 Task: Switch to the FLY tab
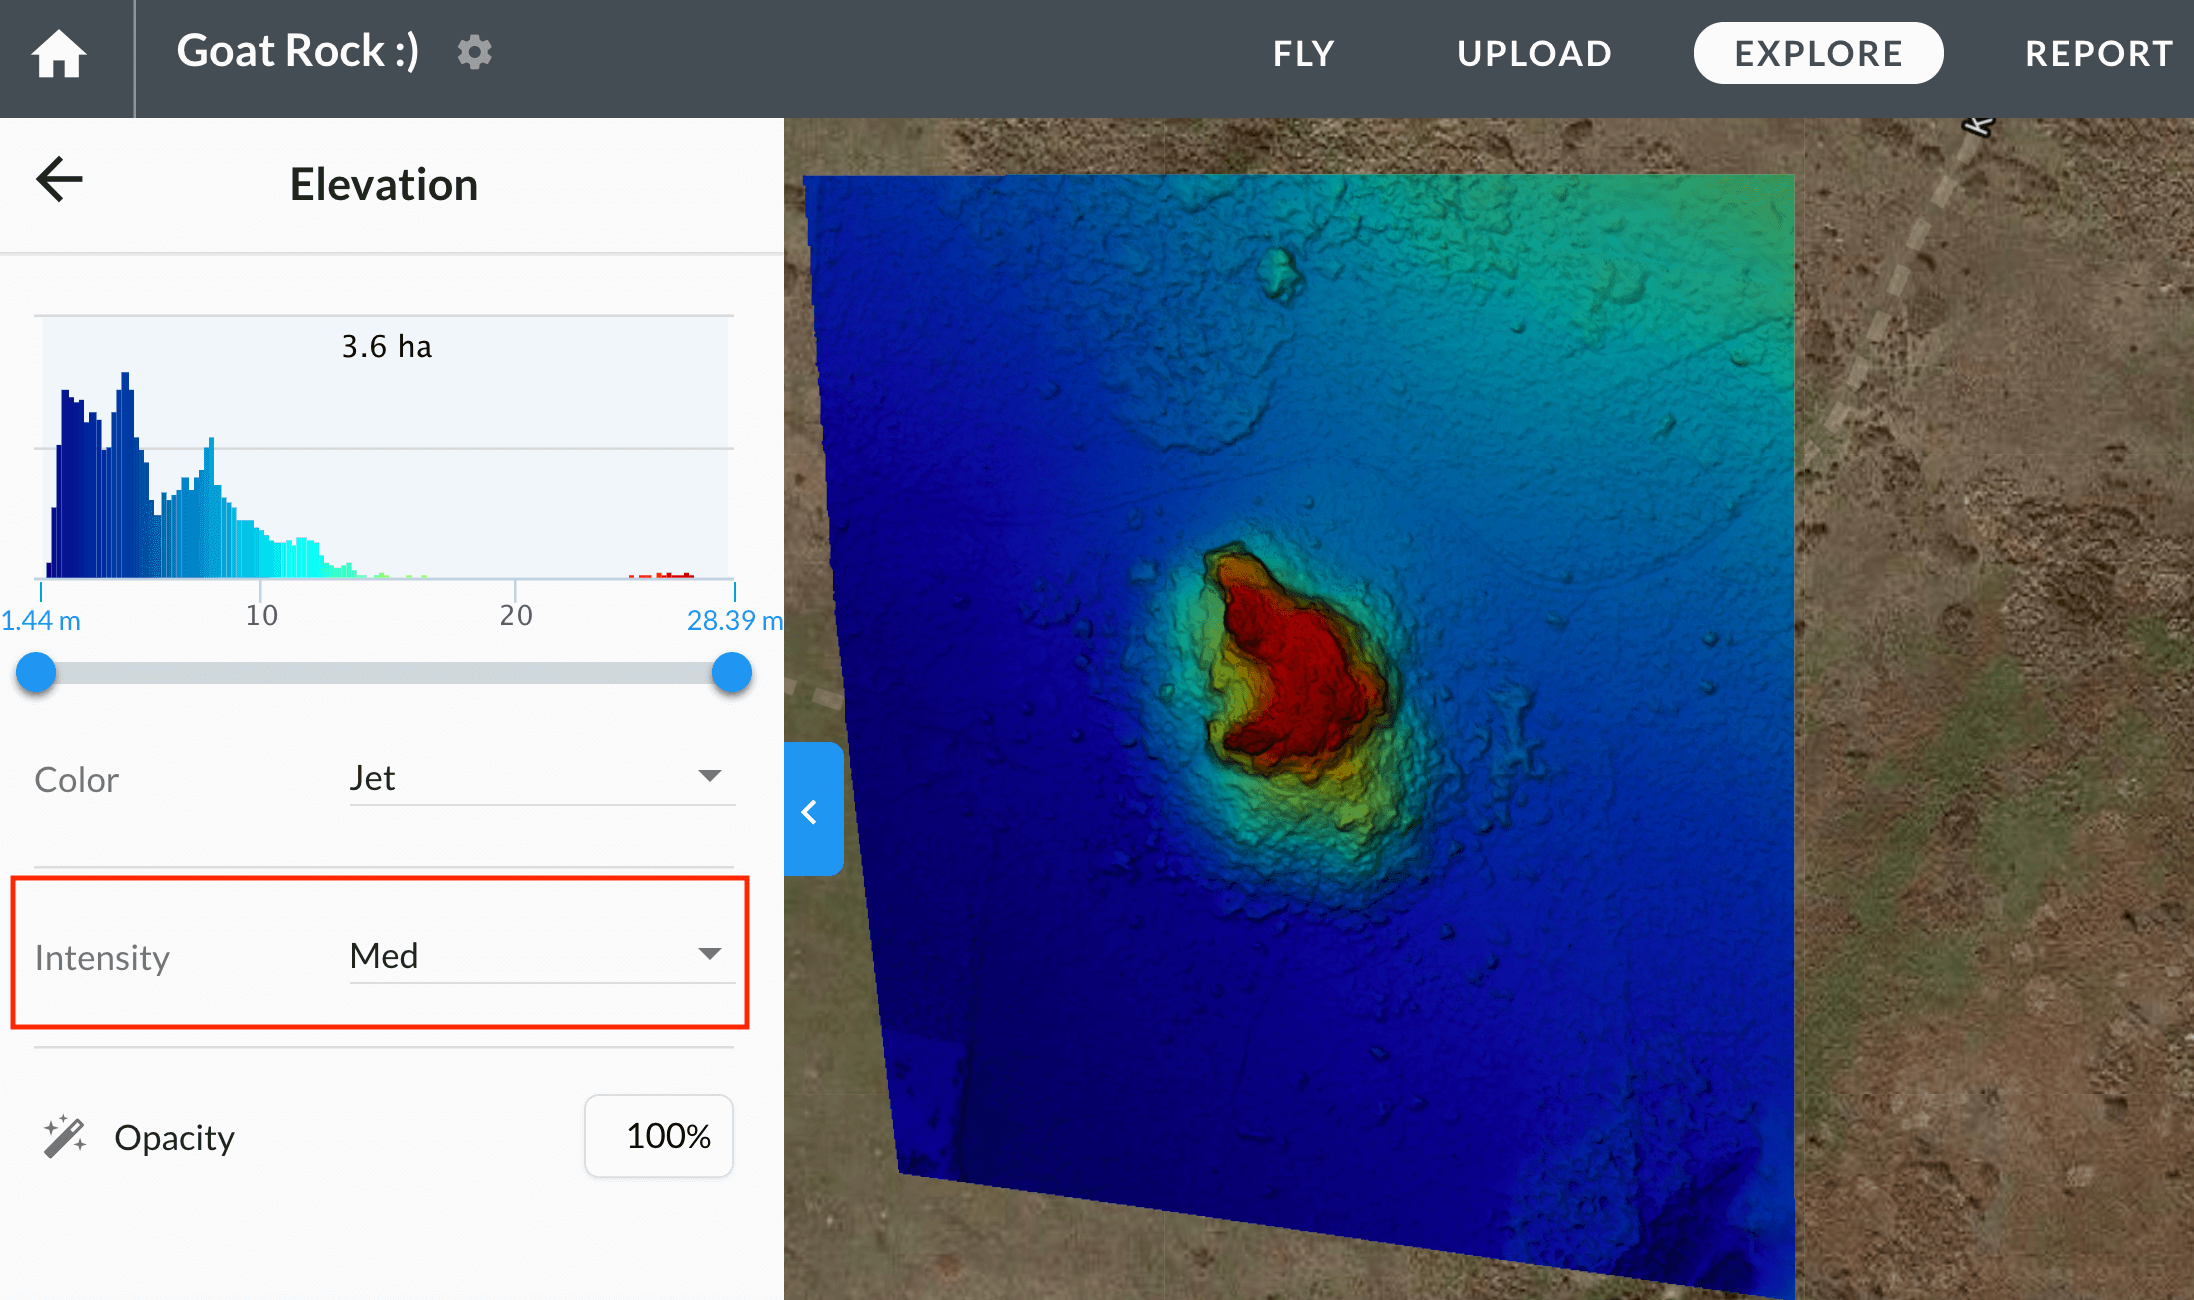(x=1303, y=54)
